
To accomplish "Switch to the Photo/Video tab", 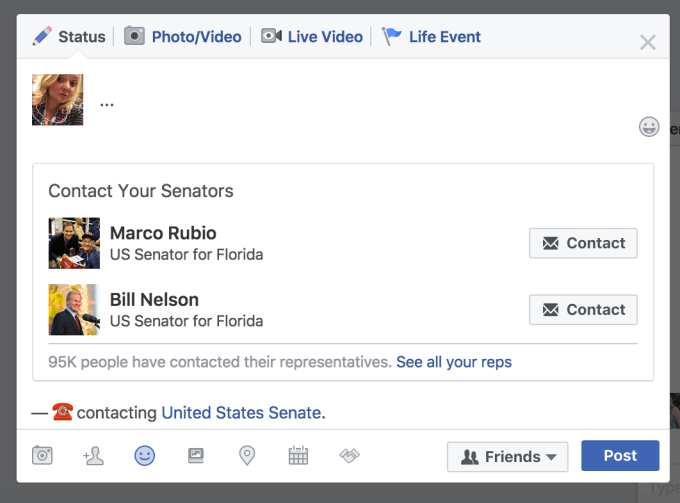I will [x=183, y=37].
